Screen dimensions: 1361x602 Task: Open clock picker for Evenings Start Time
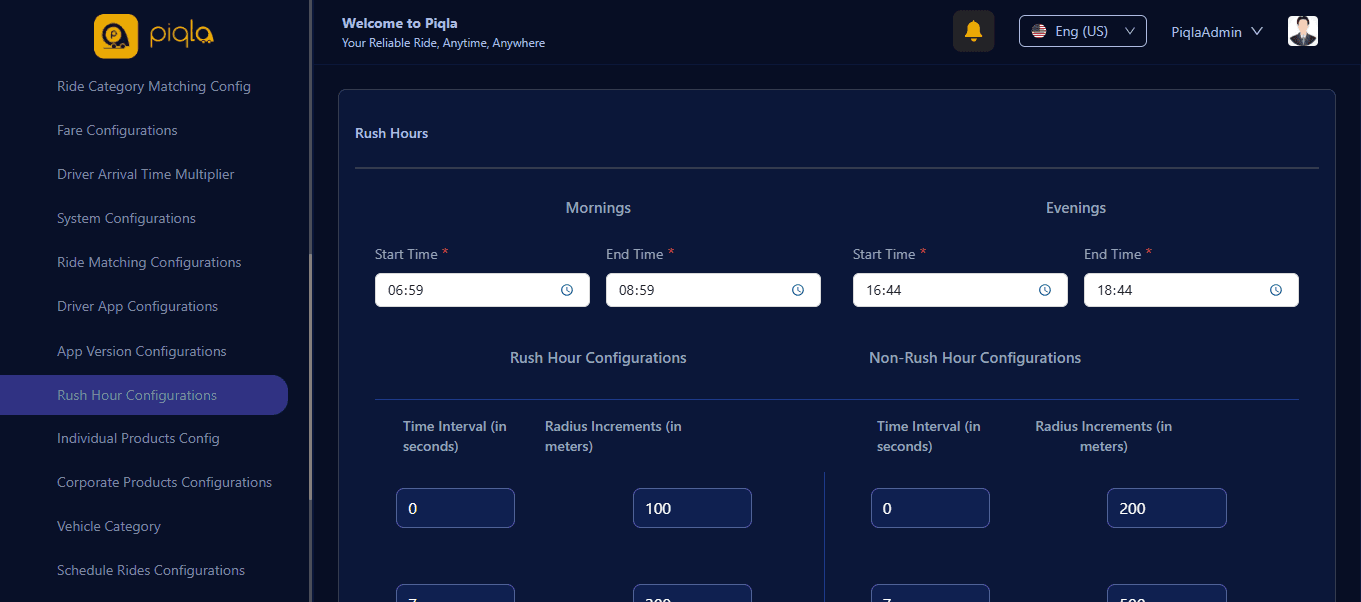click(x=1045, y=290)
